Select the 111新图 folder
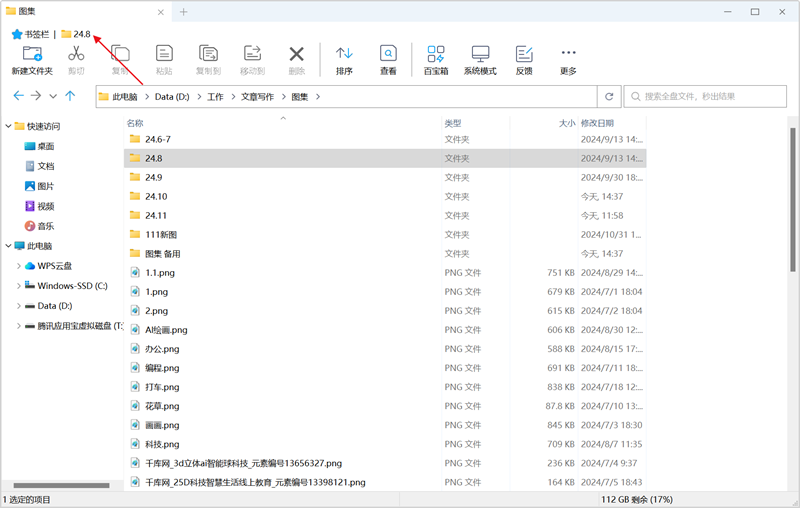Image resolution: width=800 pixels, height=508 pixels. 385,235
